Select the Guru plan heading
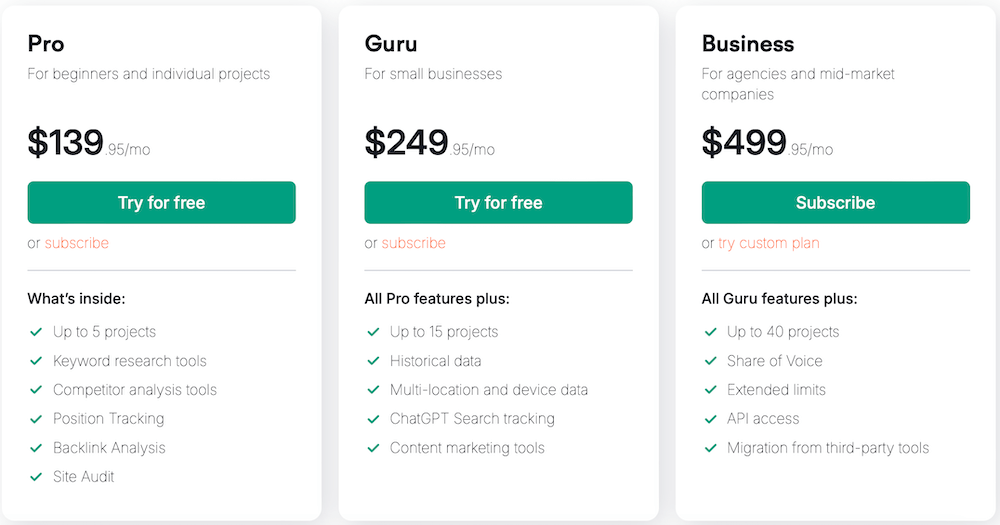Screen dimensions: 1000x525 point(391,44)
